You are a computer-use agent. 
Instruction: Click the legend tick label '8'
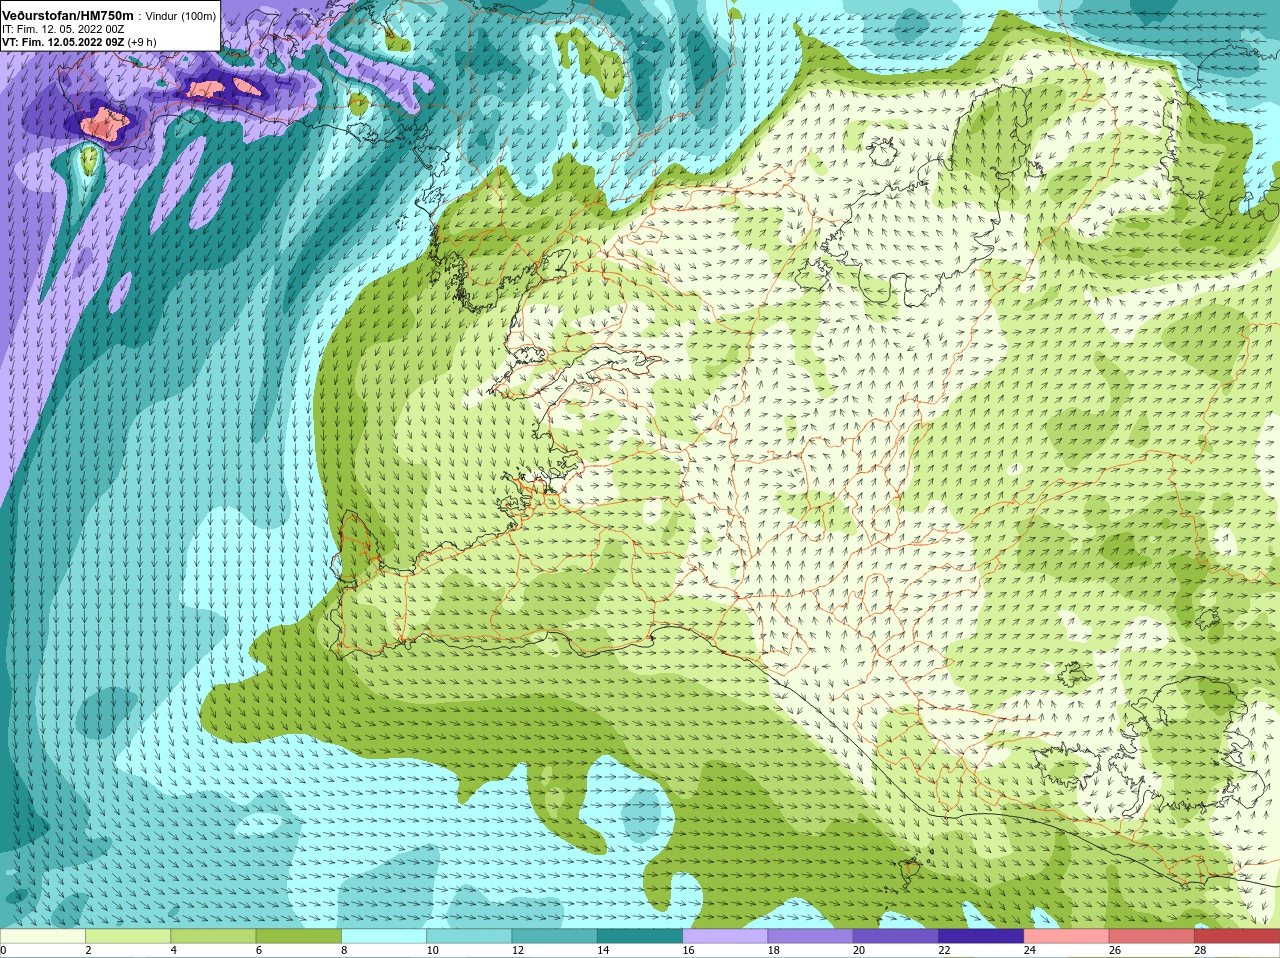pyautogui.click(x=345, y=950)
